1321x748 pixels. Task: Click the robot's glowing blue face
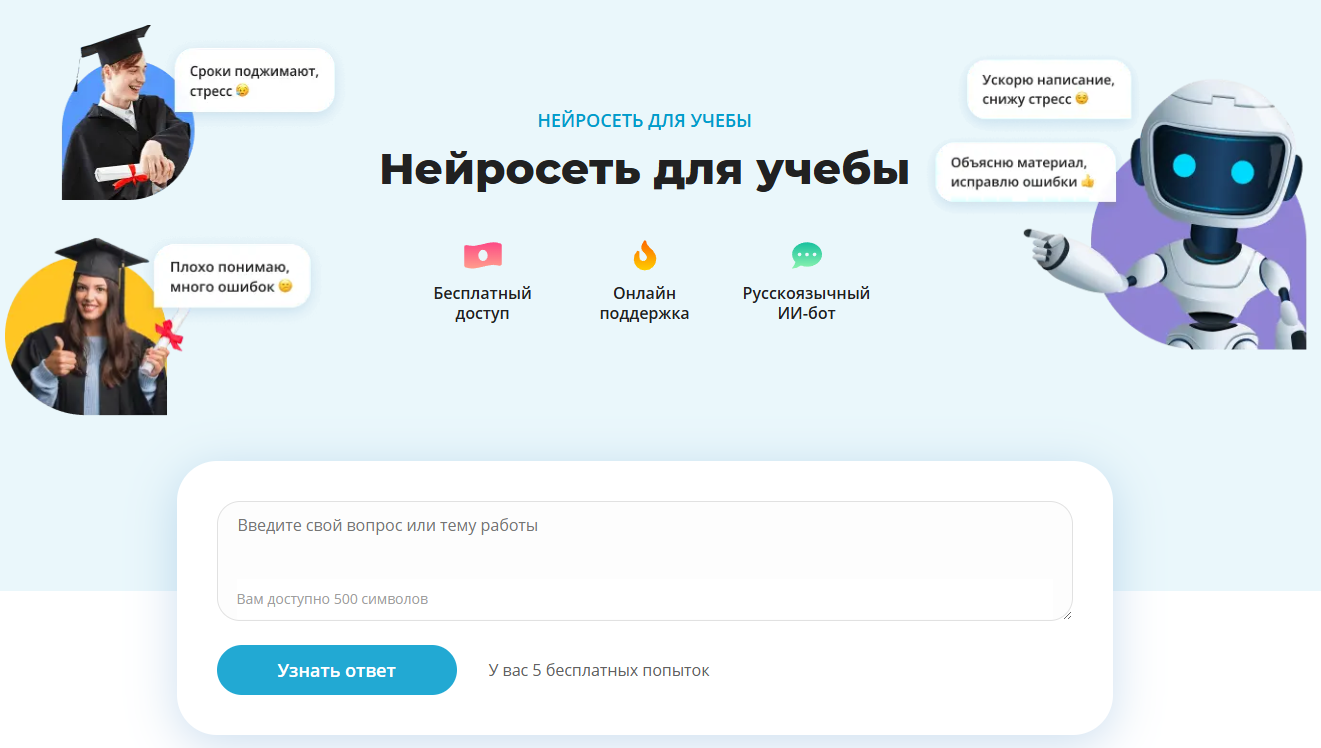point(1212,167)
